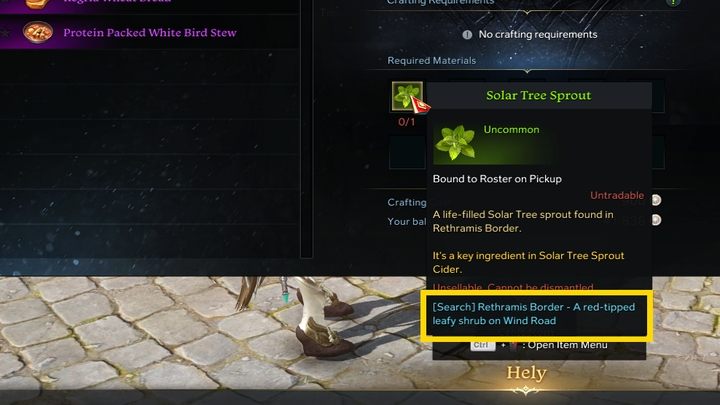The height and width of the screenshot is (405, 720).
Task: Click the Required Materials section header
Action: coord(432,61)
